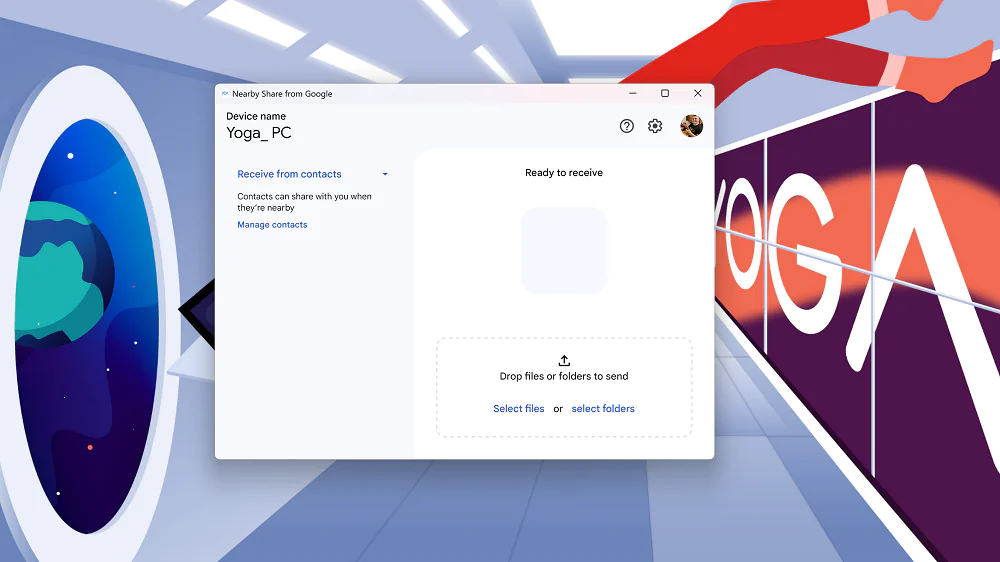Click the Contacts can share with you description
Image resolution: width=1000 pixels, height=562 pixels.
tap(304, 202)
